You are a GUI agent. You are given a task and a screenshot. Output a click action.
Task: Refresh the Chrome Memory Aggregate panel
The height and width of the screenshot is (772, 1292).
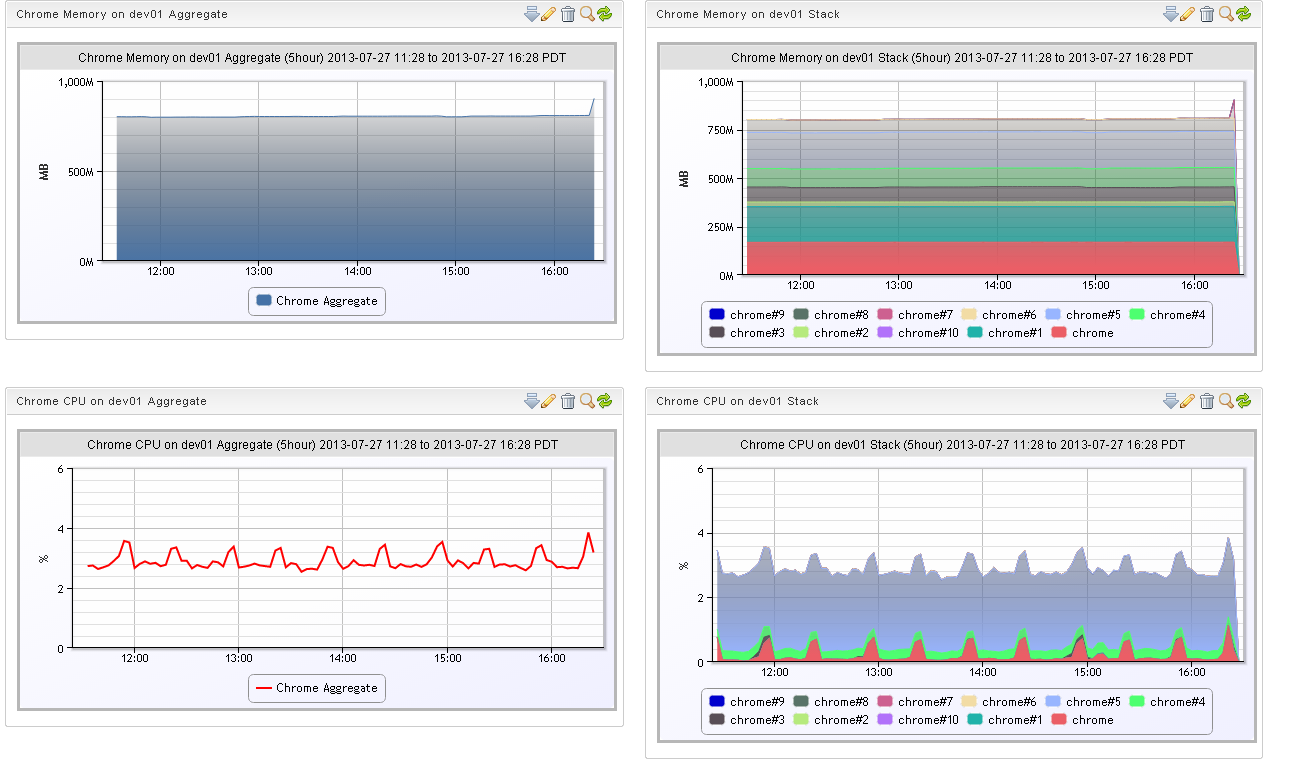click(x=604, y=13)
